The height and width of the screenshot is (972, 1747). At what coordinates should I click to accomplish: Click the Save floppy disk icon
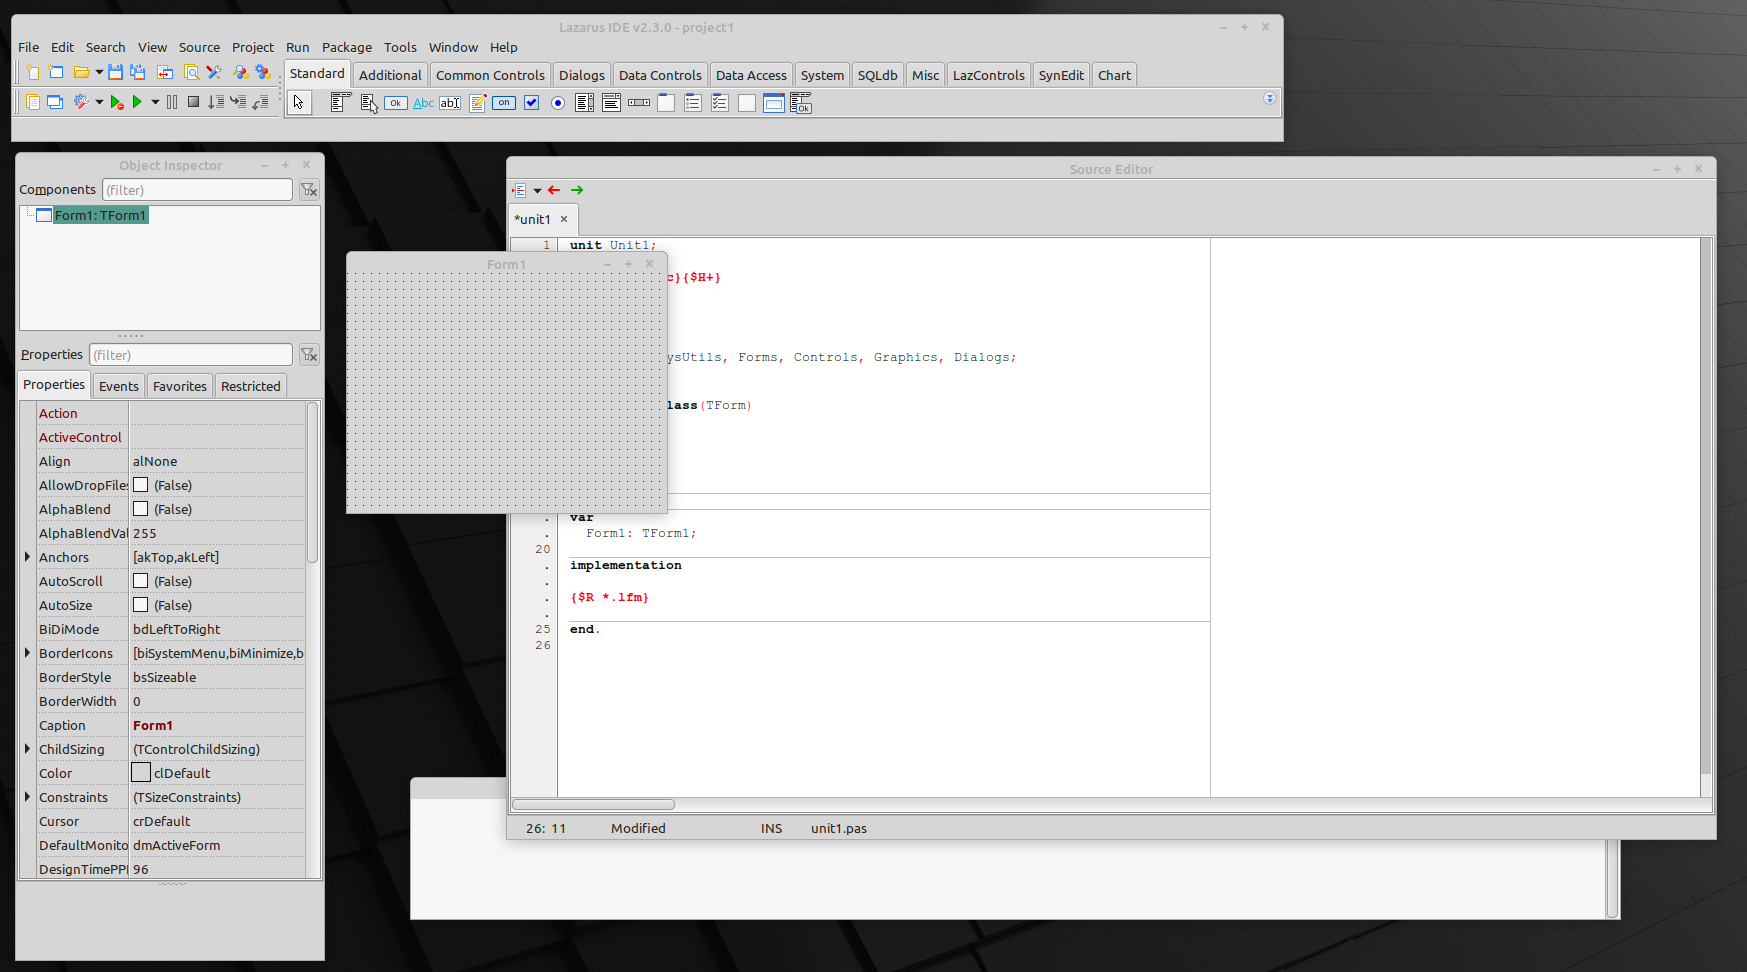tap(115, 72)
